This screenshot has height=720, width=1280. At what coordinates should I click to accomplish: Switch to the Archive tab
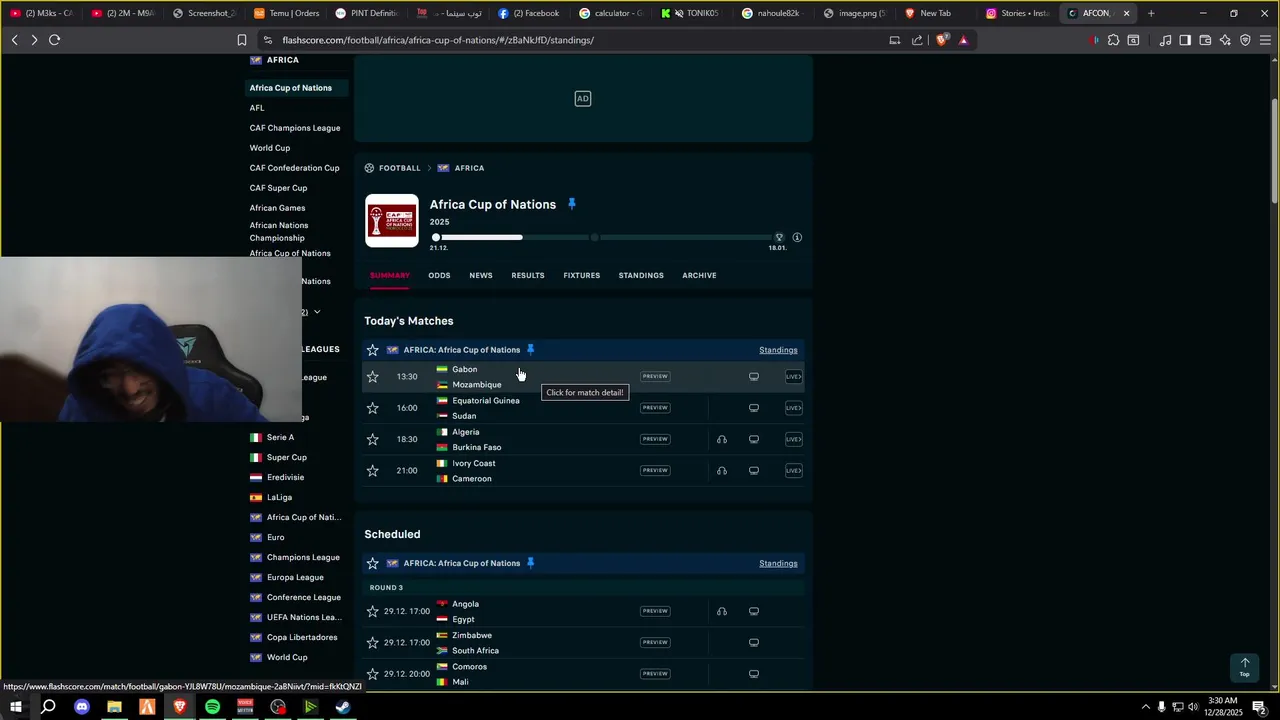point(699,275)
